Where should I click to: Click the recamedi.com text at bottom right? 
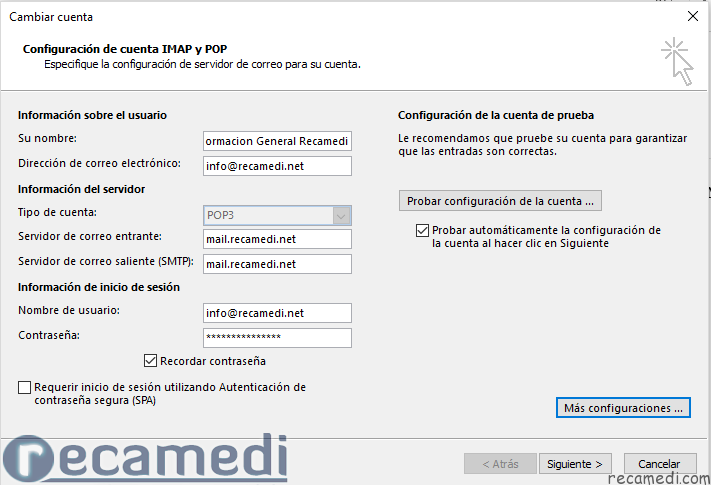point(659,478)
